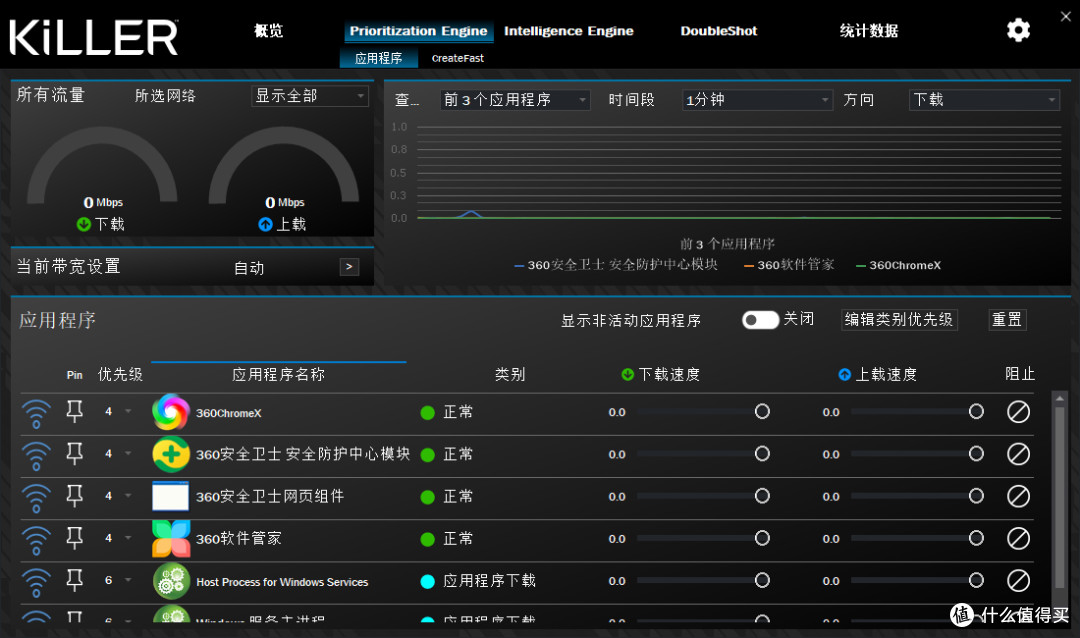Image resolution: width=1080 pixels, height=638 pixels.
Task: Click the 360安全卫士网页组件 app icon
Action: [171, 496]
